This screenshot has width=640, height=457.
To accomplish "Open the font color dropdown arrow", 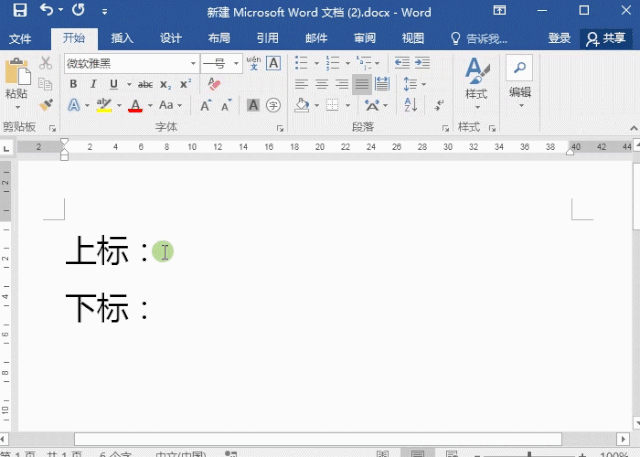I will click(x=150, y=106).
